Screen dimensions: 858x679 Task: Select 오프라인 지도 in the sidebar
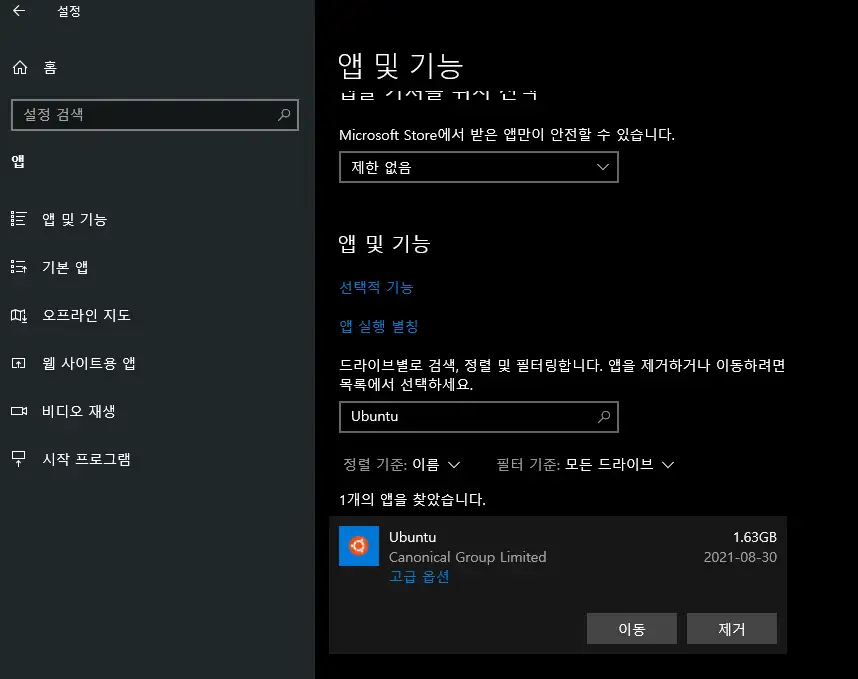pyautogui.click(x=86, y=315)
